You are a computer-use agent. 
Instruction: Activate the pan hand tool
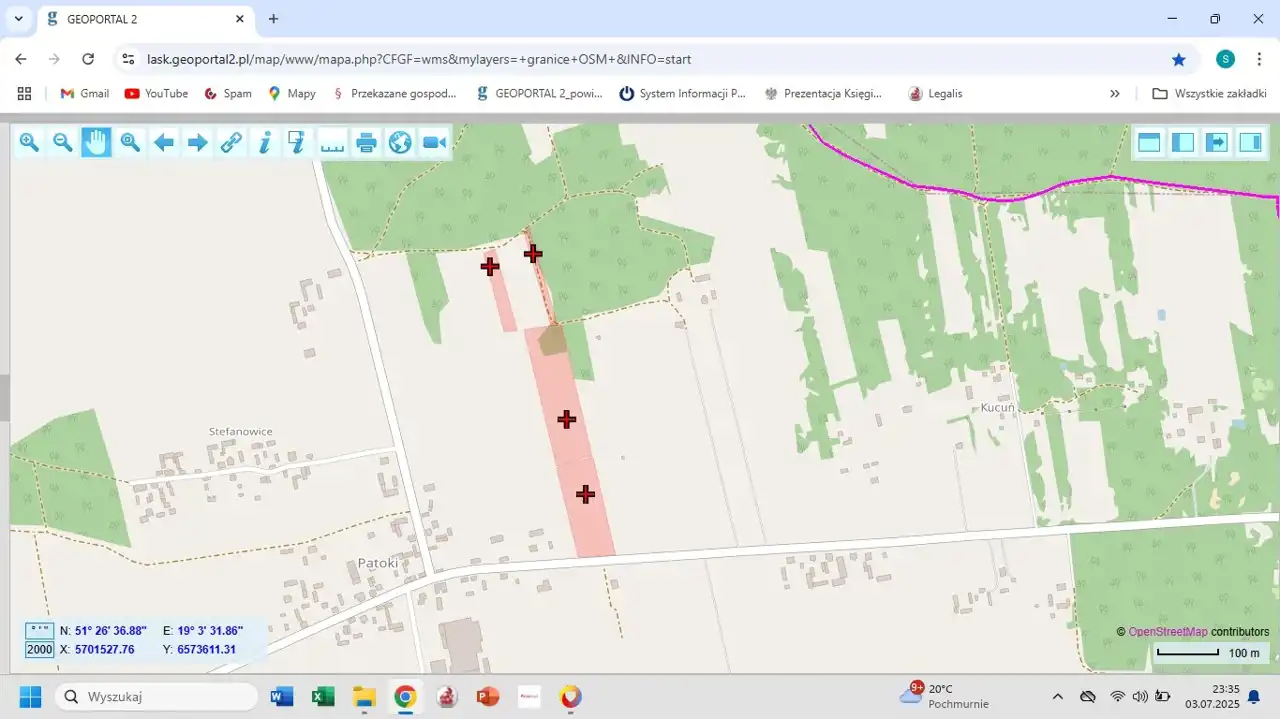coord(96,143)
